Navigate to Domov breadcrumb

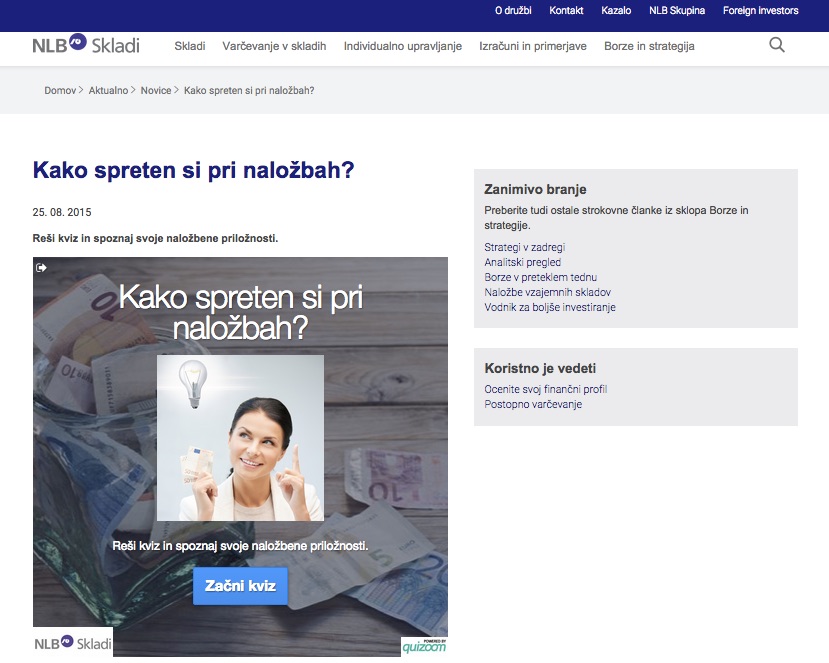[x=60, y=90]
